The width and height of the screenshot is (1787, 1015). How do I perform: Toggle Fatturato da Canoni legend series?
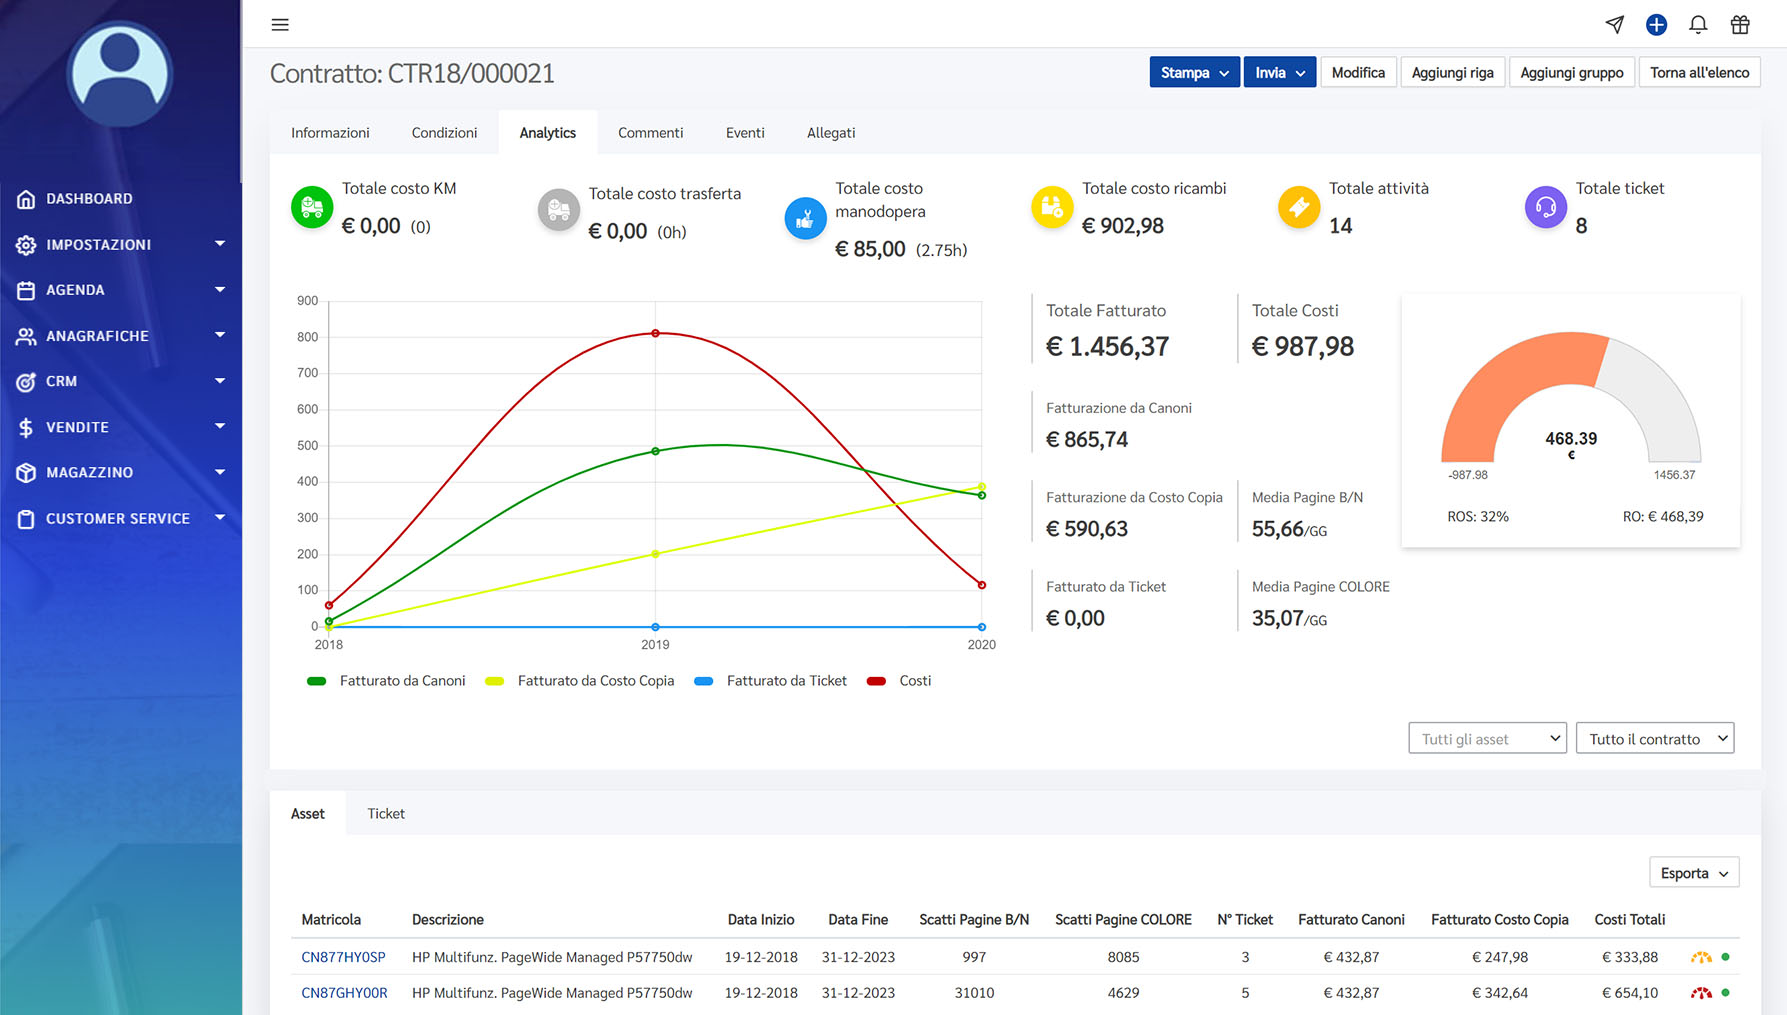386,681
